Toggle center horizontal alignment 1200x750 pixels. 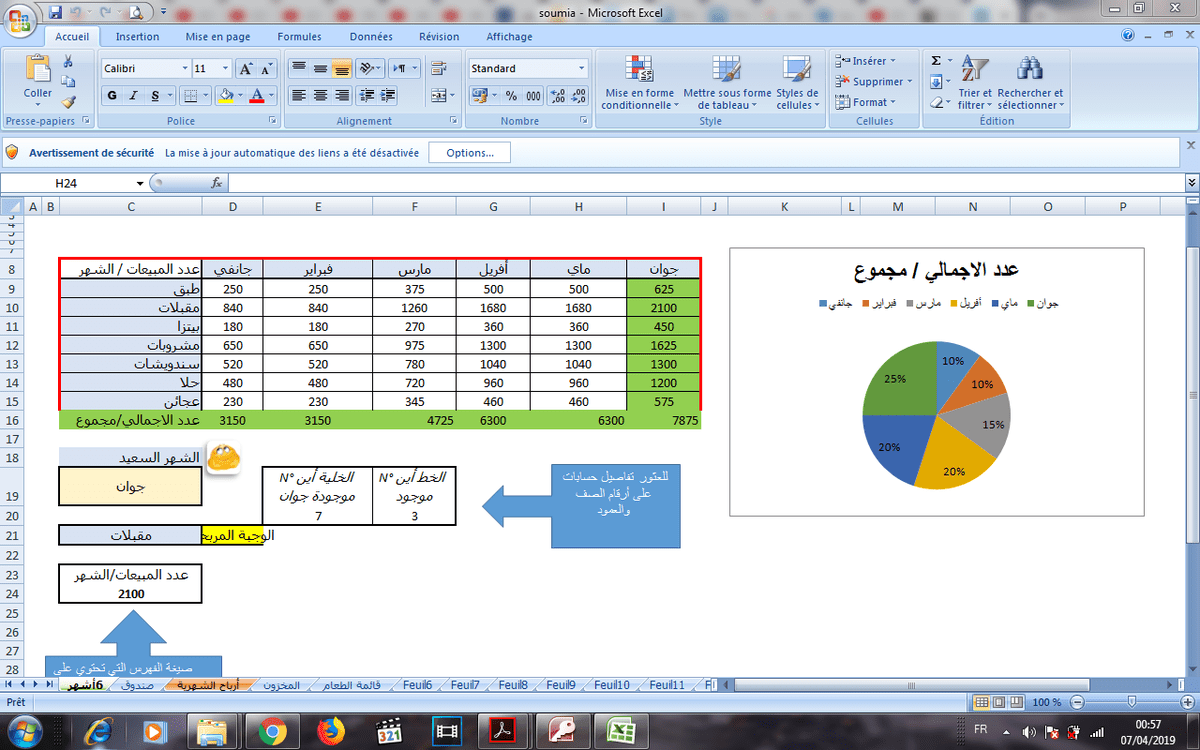click(320, 96)
